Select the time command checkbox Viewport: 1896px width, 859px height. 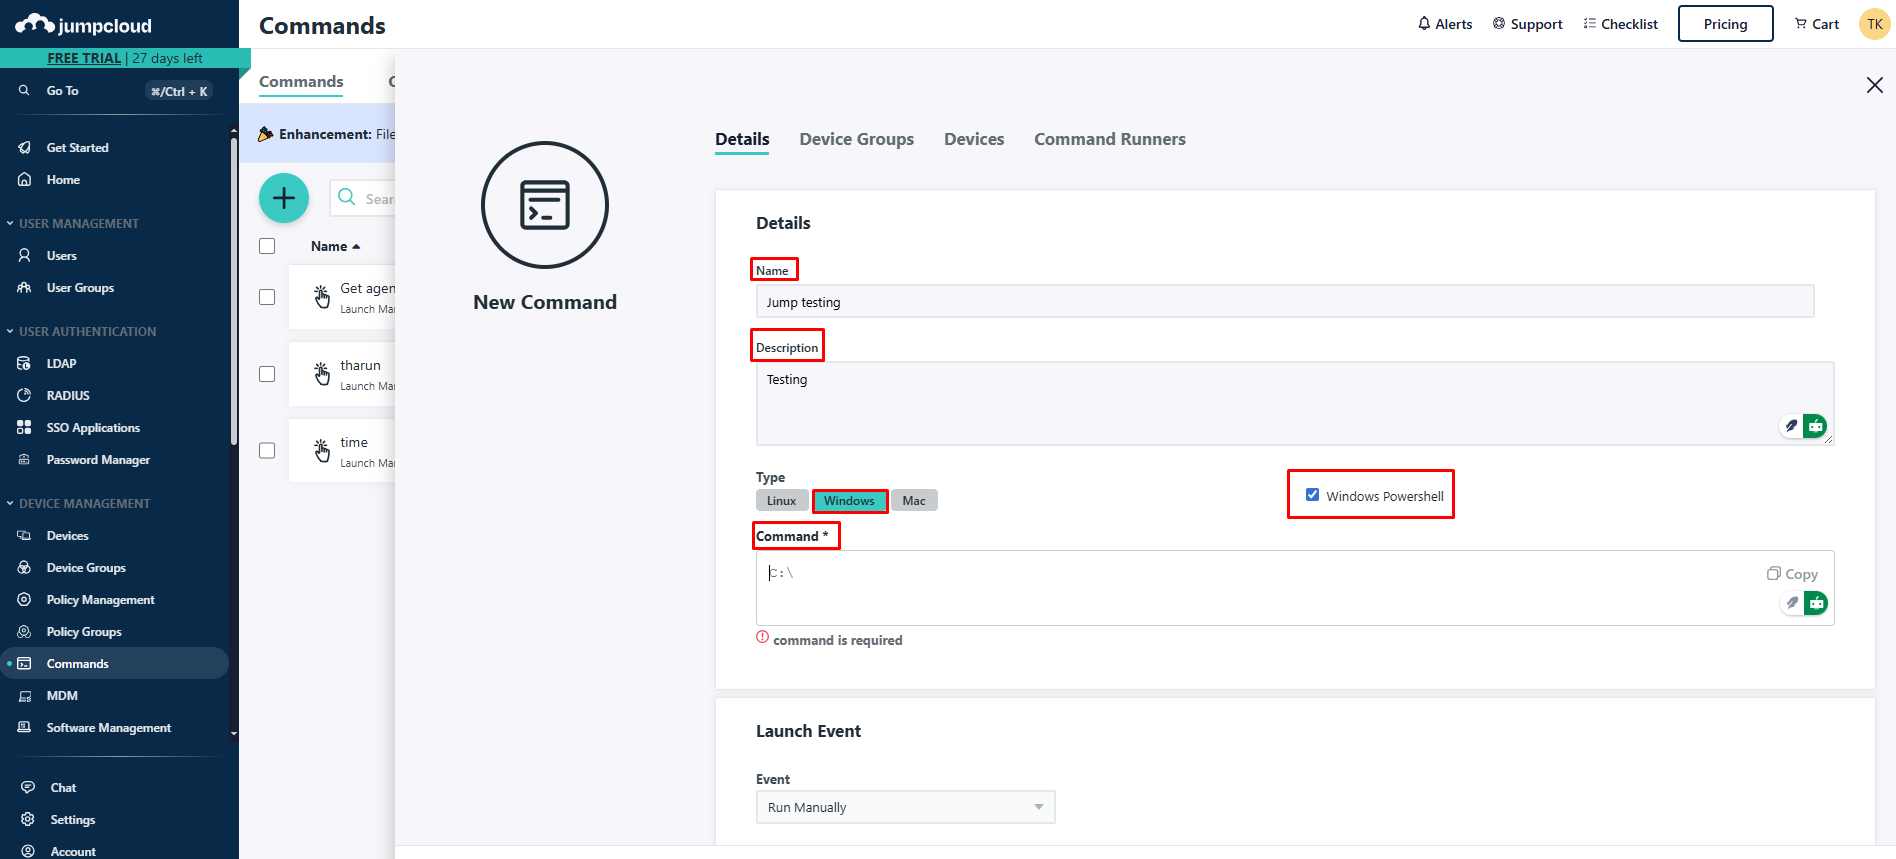pos(267,451)
